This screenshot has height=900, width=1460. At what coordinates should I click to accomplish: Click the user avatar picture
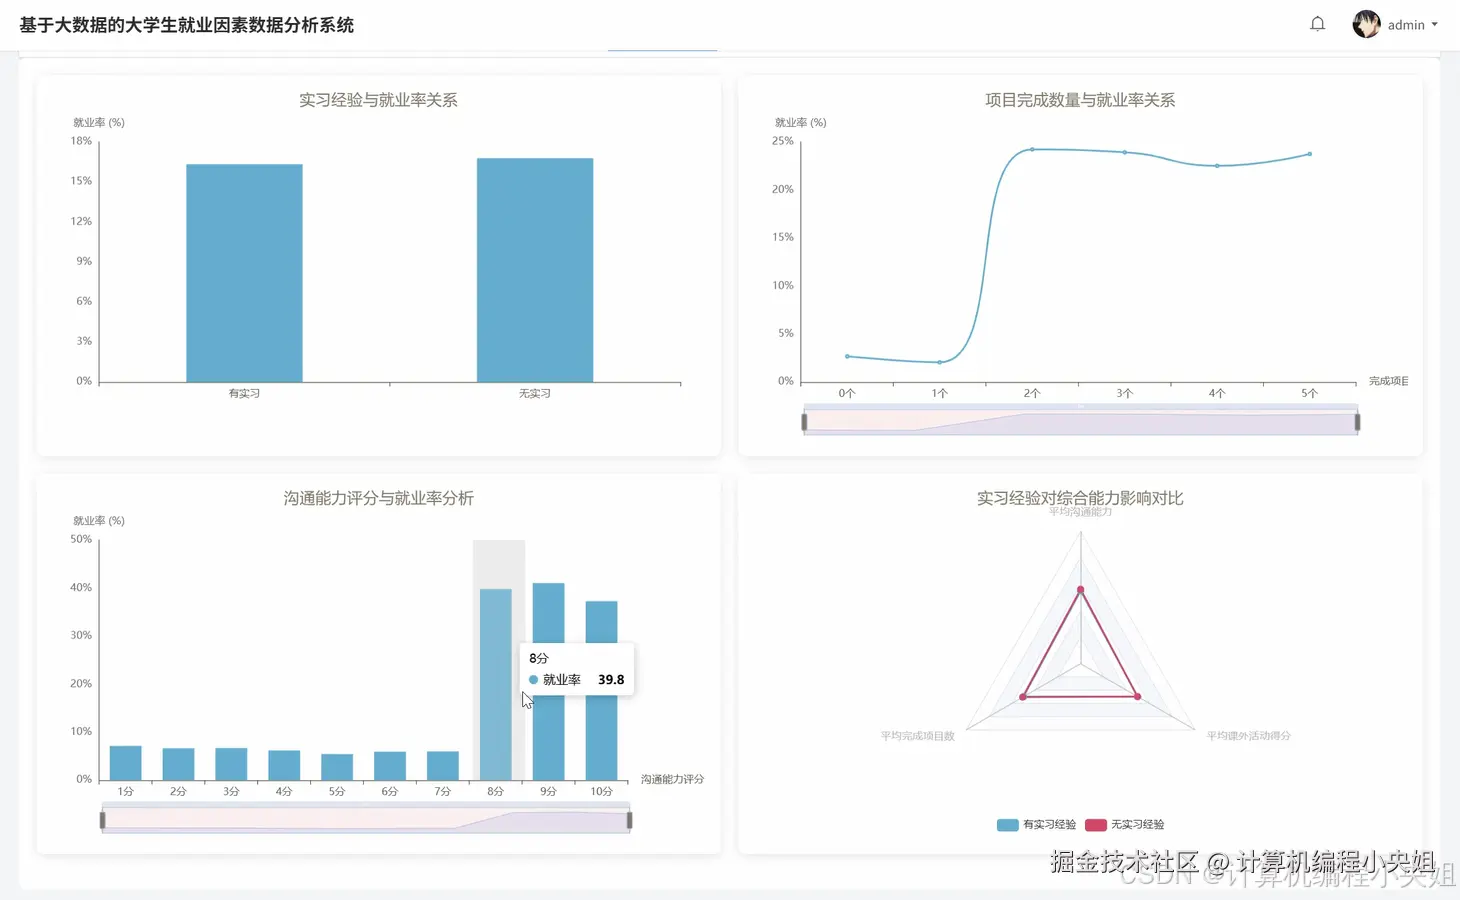(1366, 24)
